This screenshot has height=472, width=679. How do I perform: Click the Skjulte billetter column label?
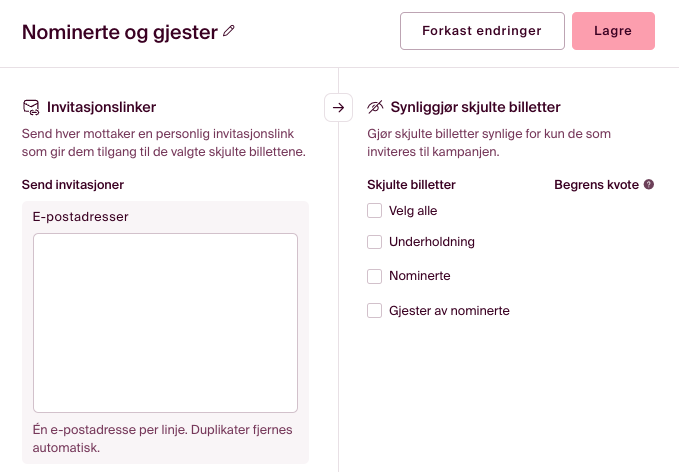pos(412,185)
